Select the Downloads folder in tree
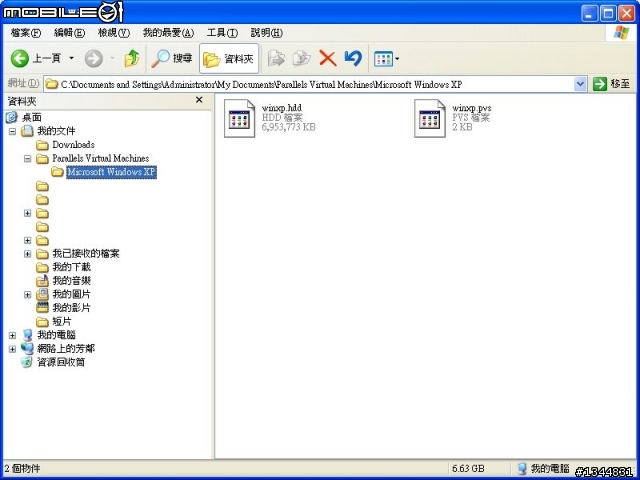The height and width of the screenshot is (480, 640). click(x=73, y=144)
